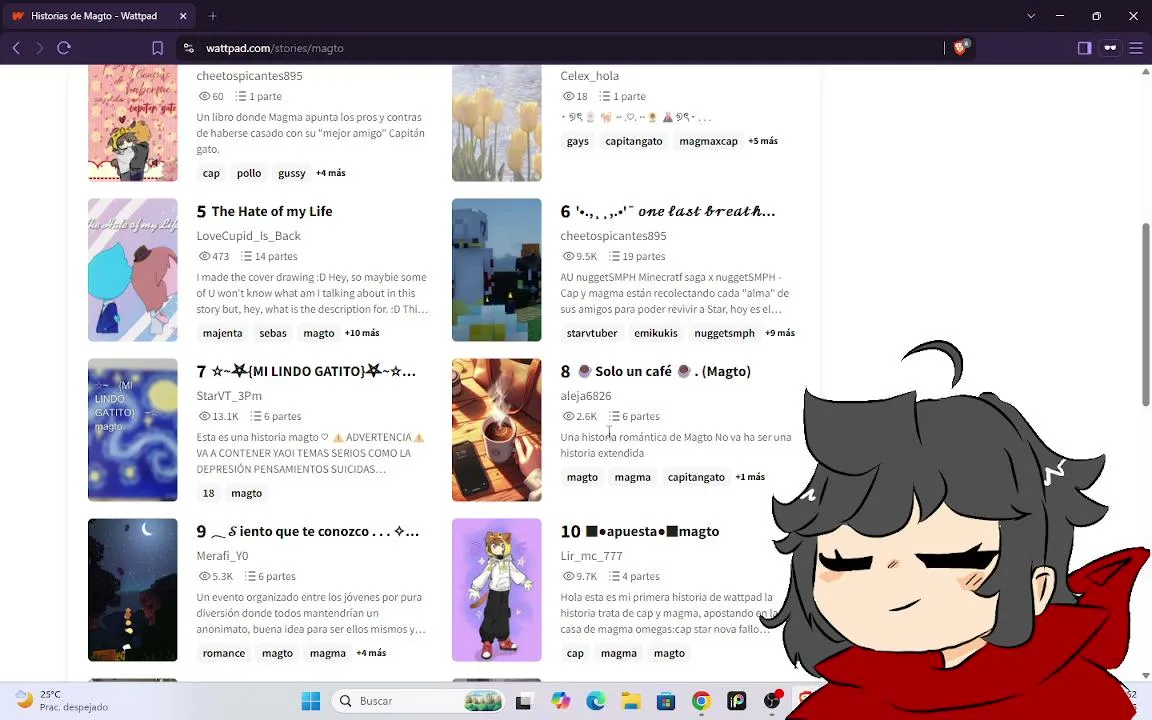
Task: Open the Brave Shields lion icon
Action: point(960,48)
